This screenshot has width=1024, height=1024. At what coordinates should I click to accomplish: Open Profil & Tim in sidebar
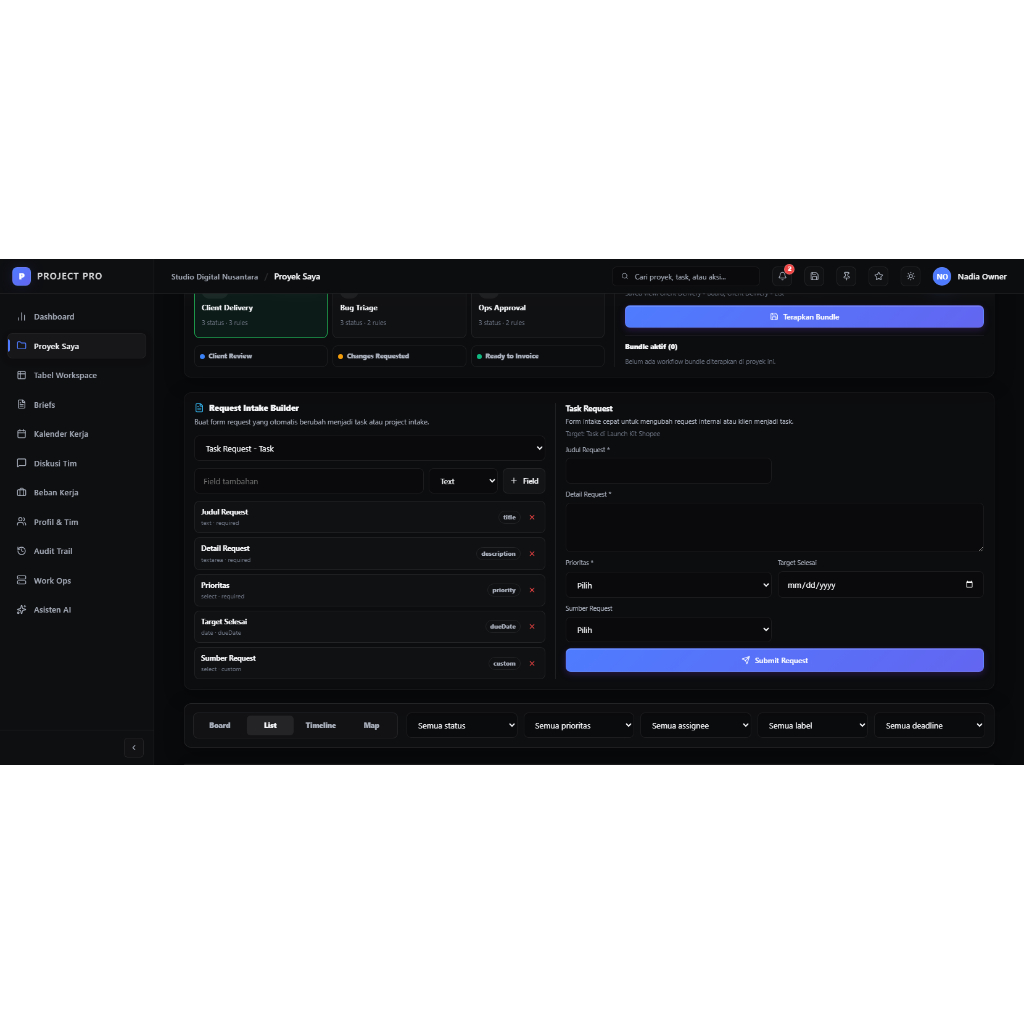click(76, 522)
